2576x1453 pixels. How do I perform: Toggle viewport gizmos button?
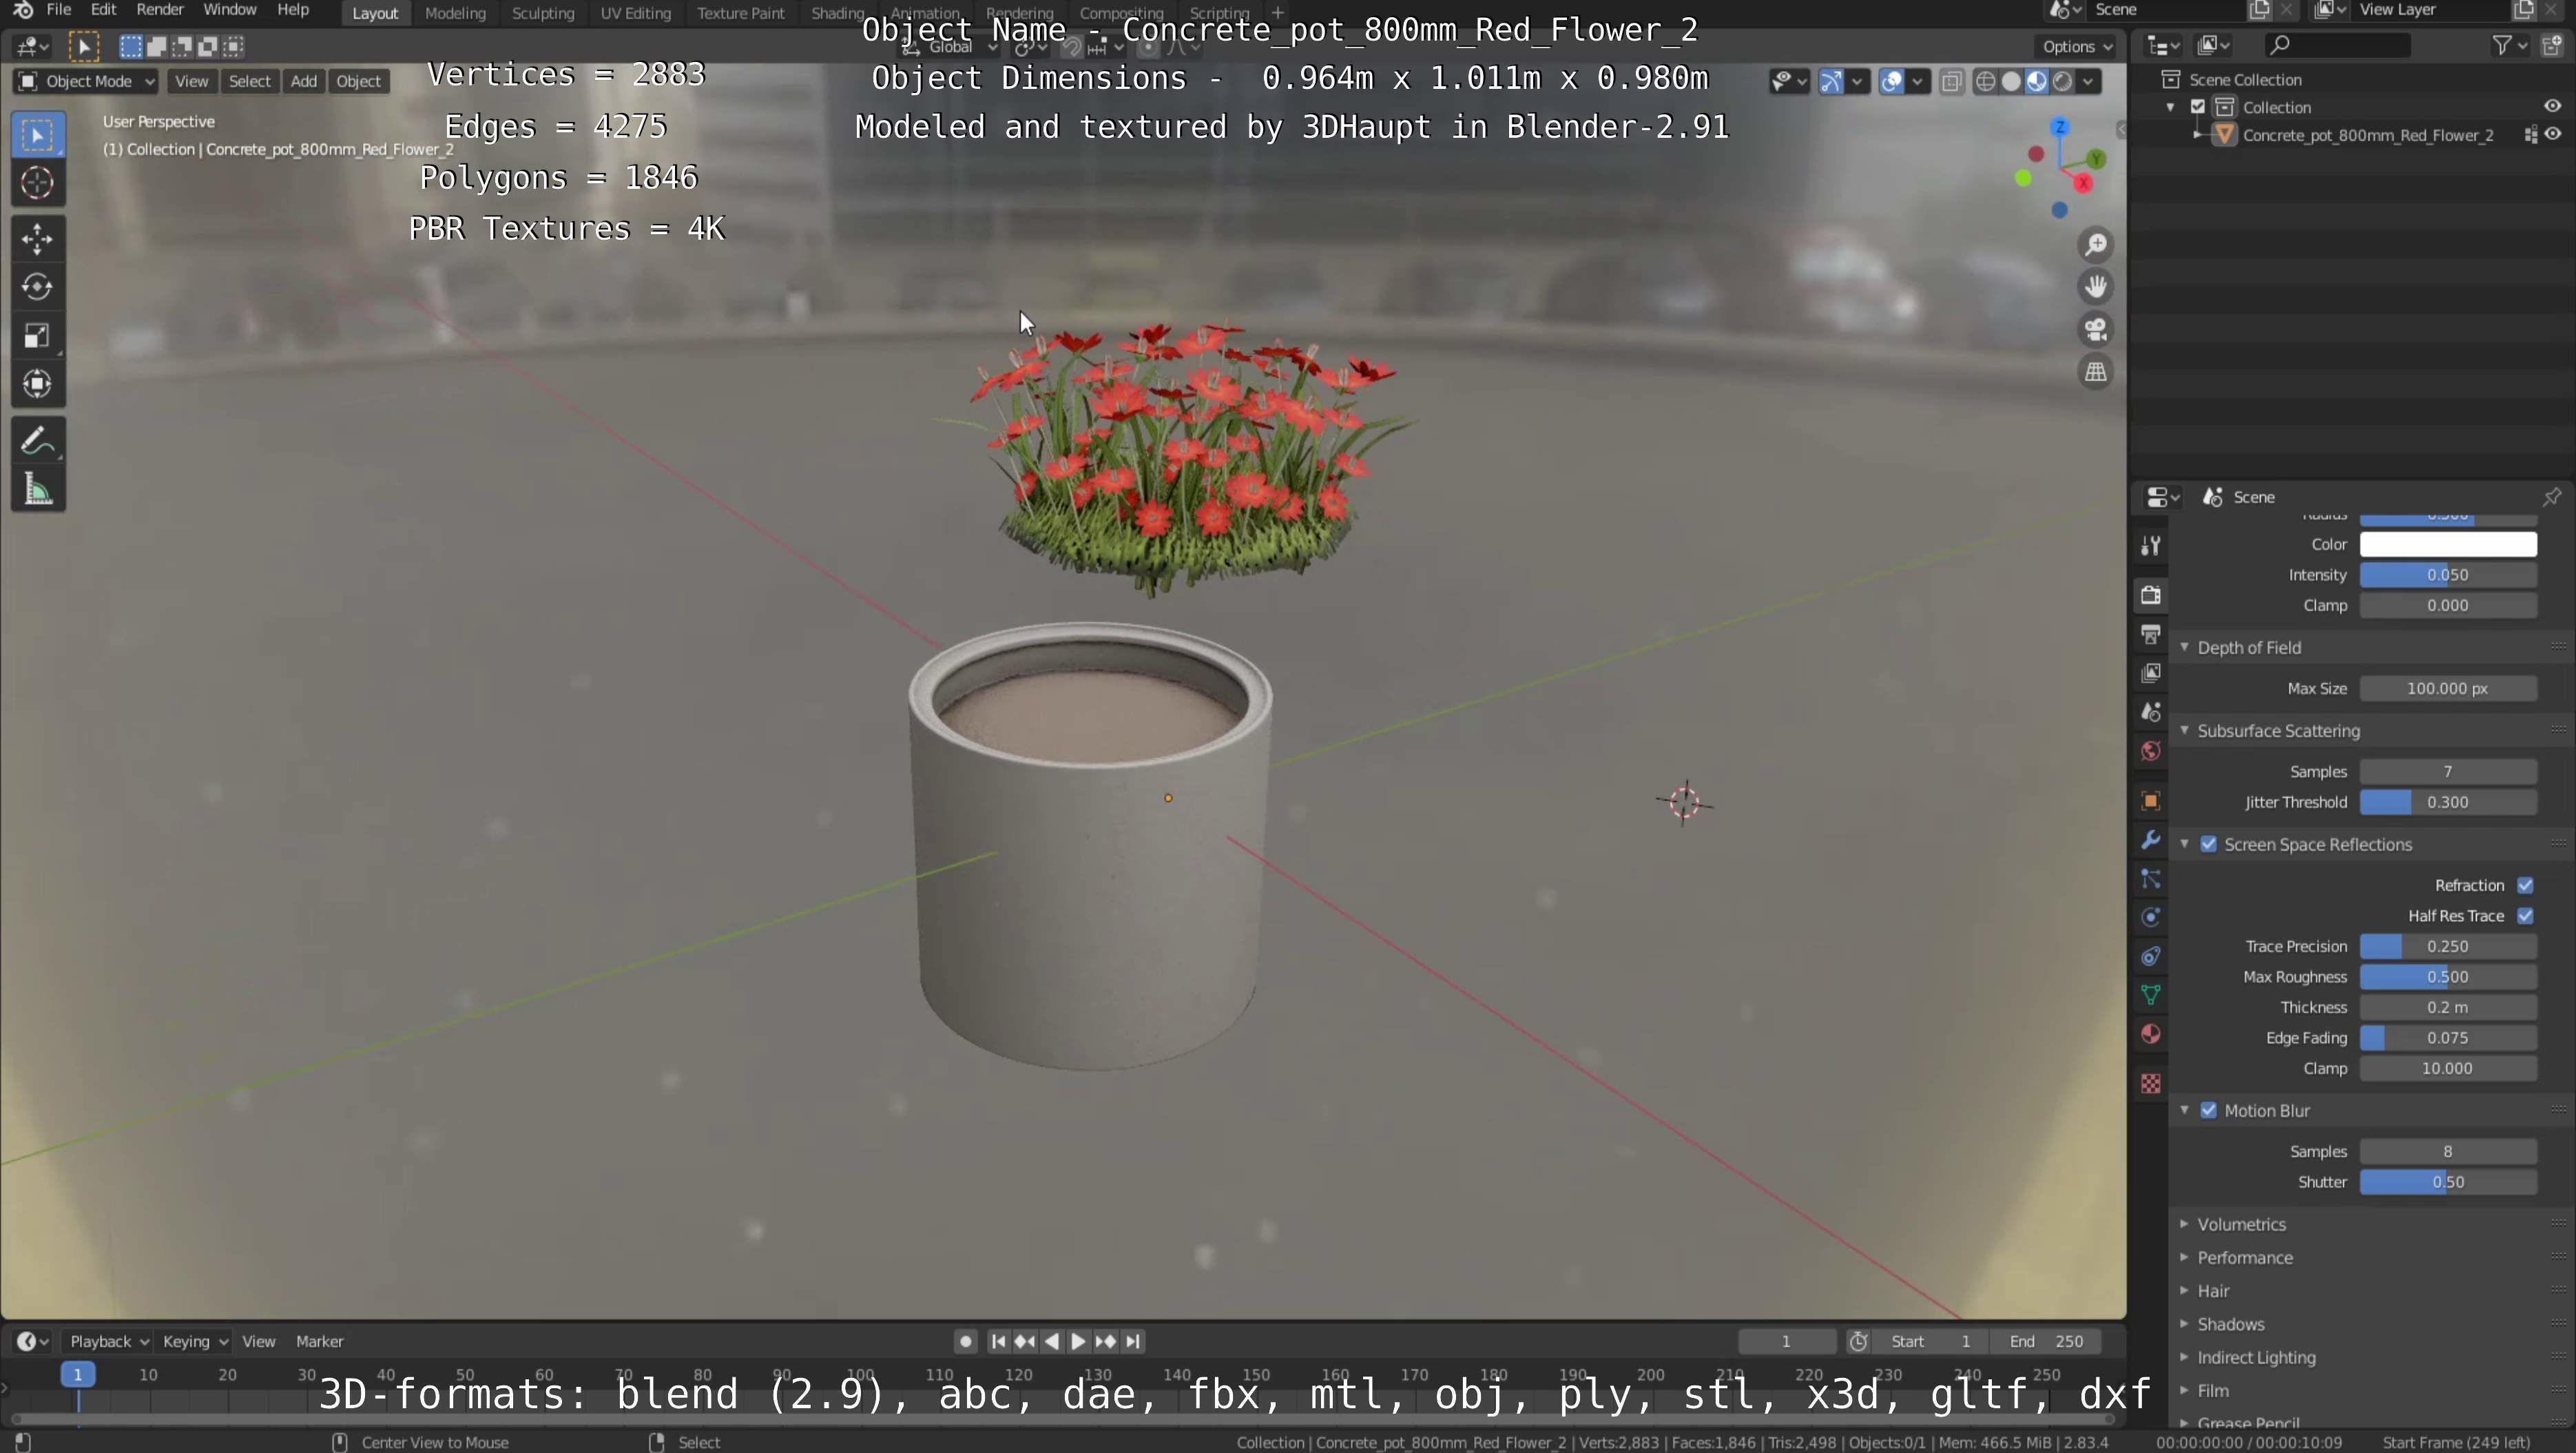tap(1830, 82)
